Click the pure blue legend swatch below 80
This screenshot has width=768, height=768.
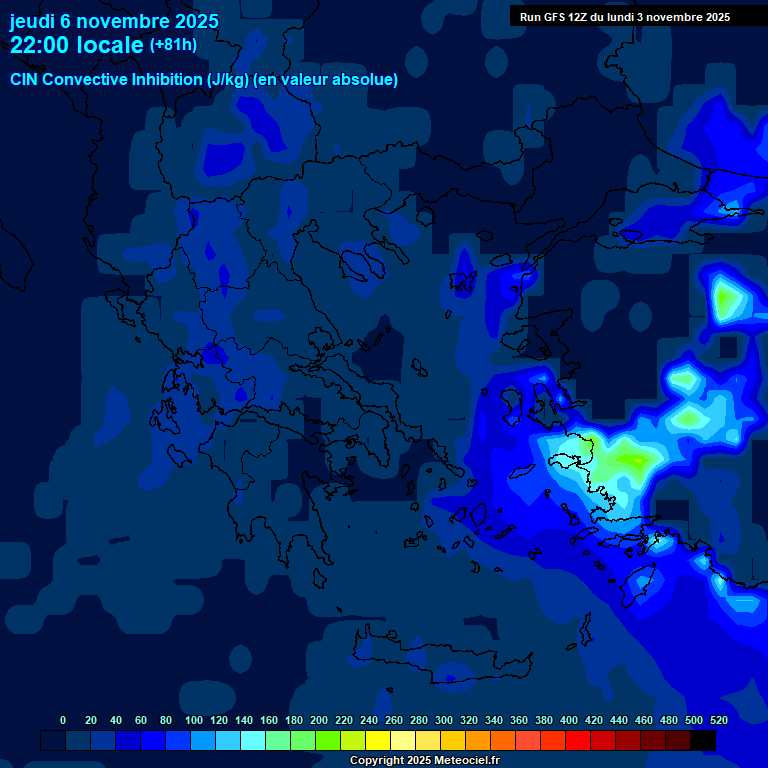(153, 741)
